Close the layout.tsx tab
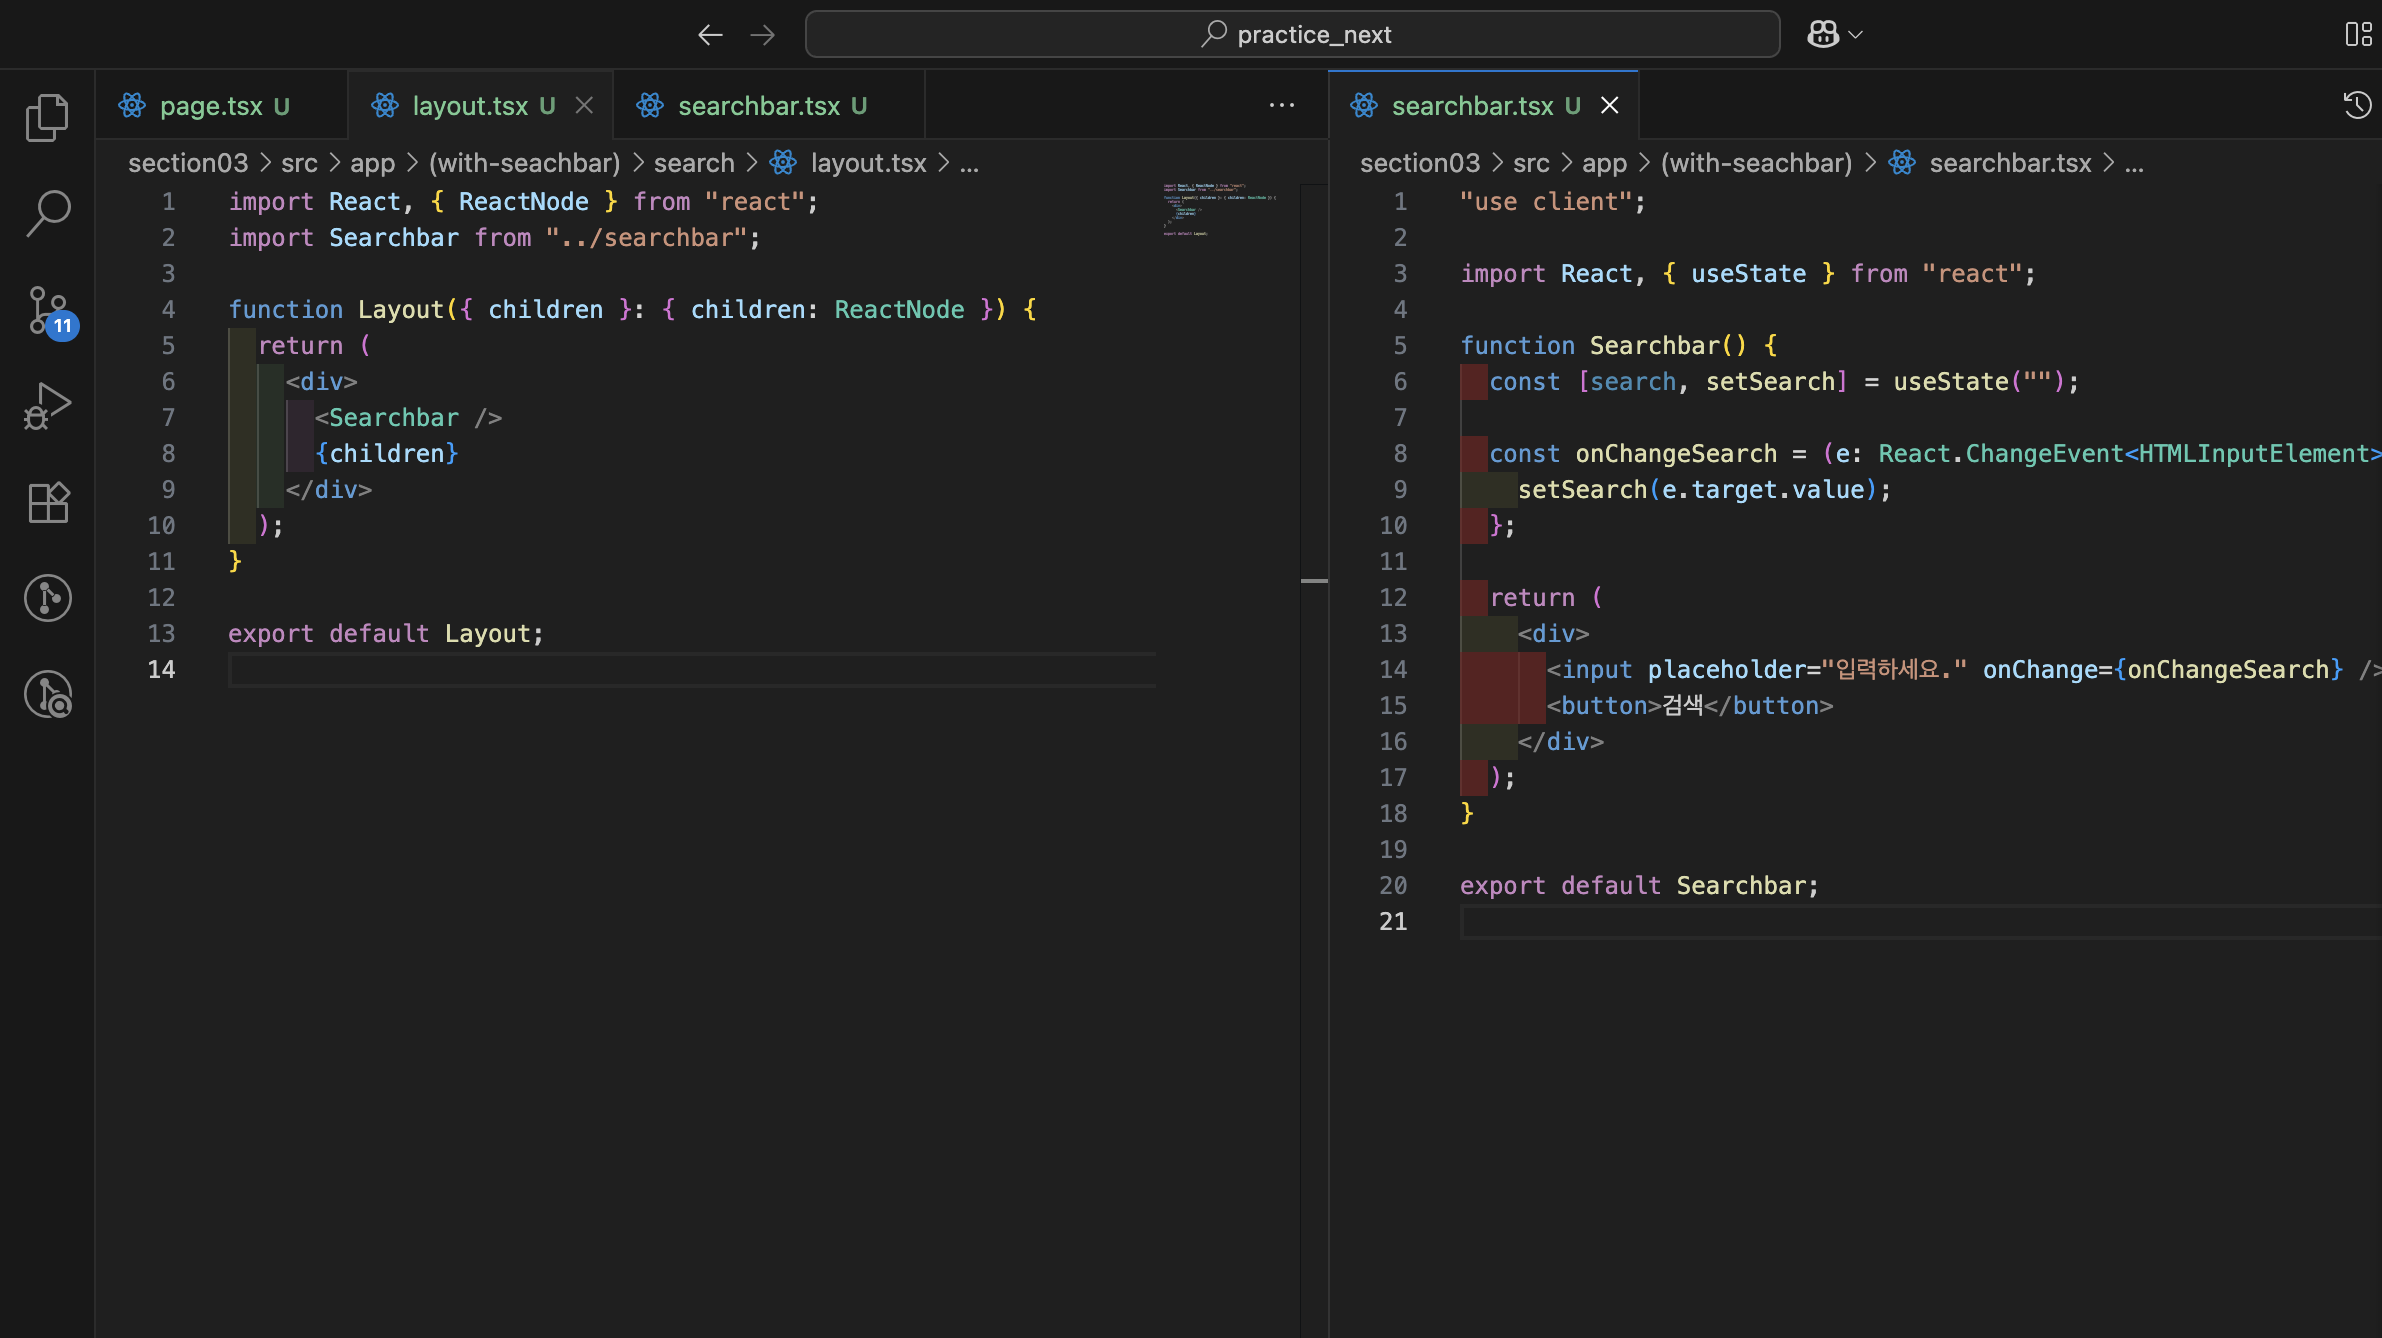 click(x=585, y=105)
